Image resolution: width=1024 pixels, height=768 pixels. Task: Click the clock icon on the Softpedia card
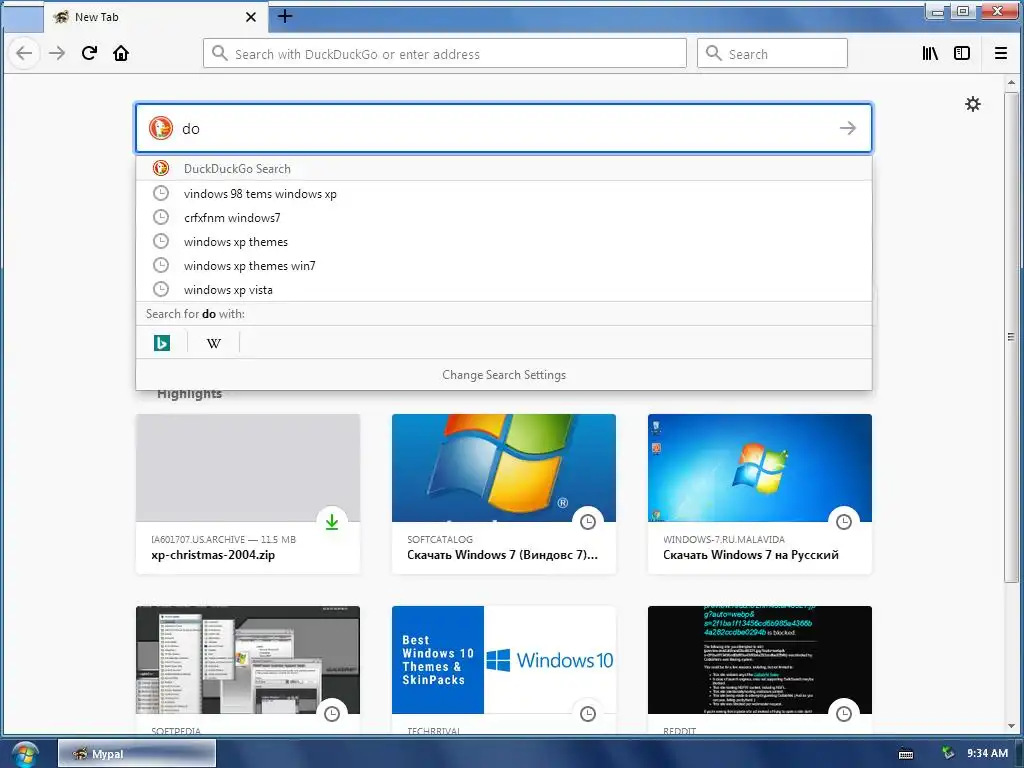click(x=332, y=713)
